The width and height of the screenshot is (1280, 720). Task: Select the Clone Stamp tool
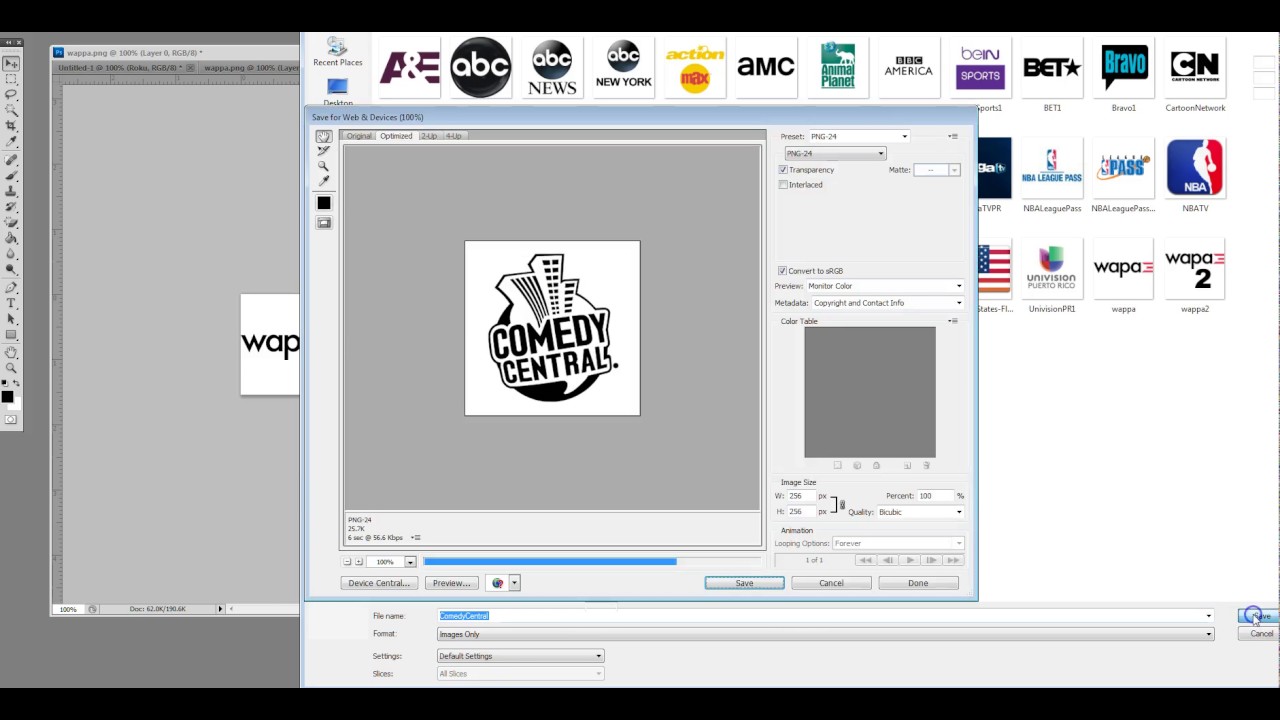click(11, 191)
